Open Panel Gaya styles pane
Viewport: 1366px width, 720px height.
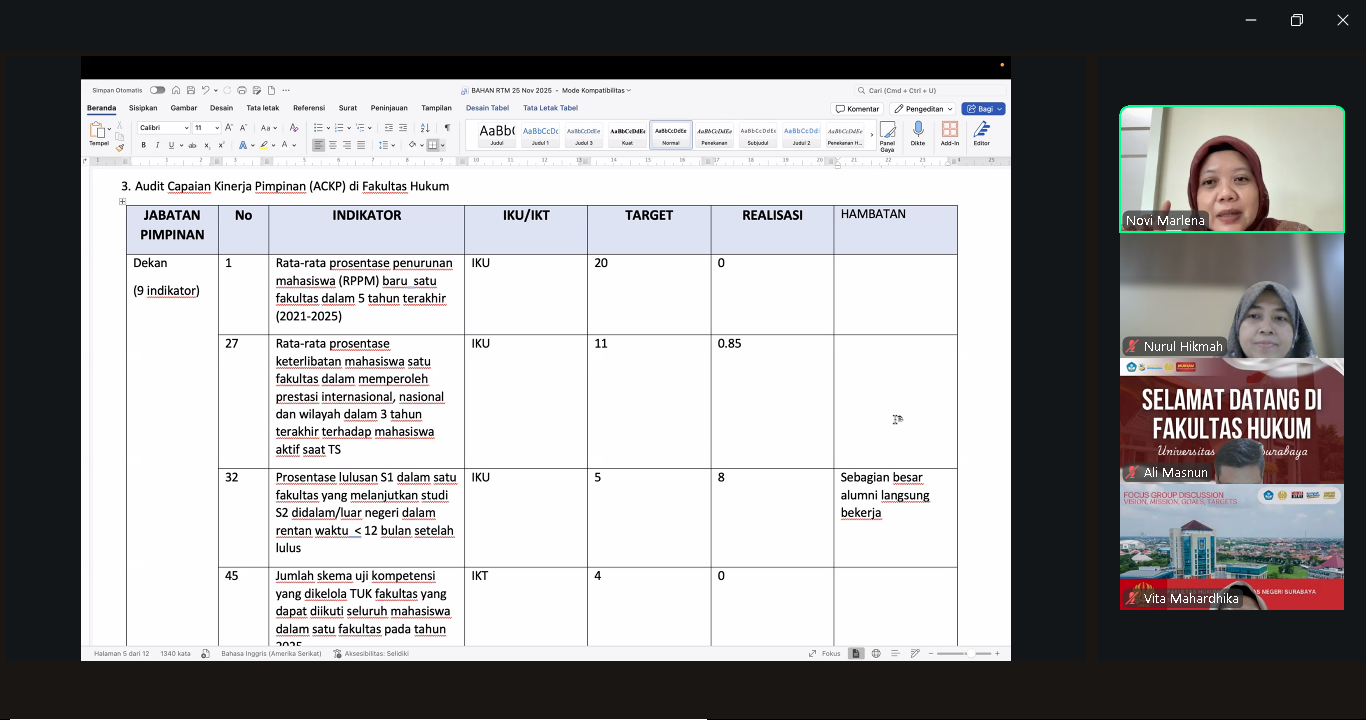tap(887, 135)
